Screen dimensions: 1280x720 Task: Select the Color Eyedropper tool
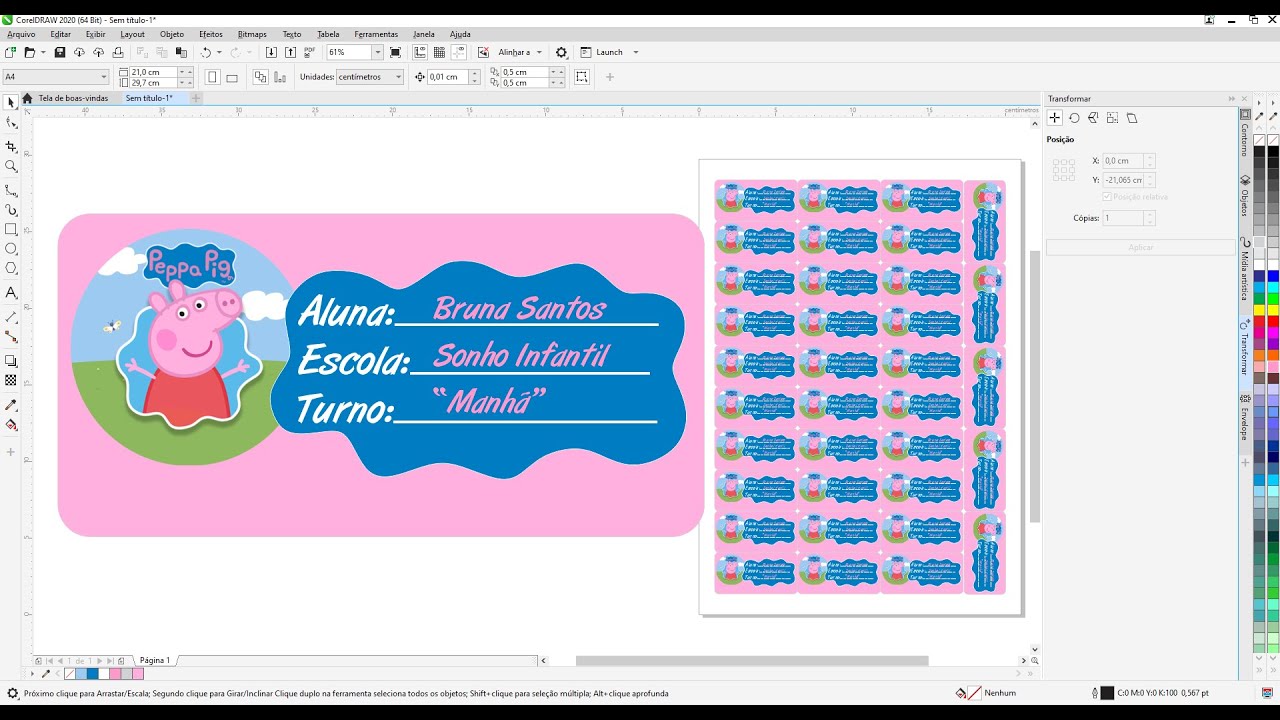11,405
